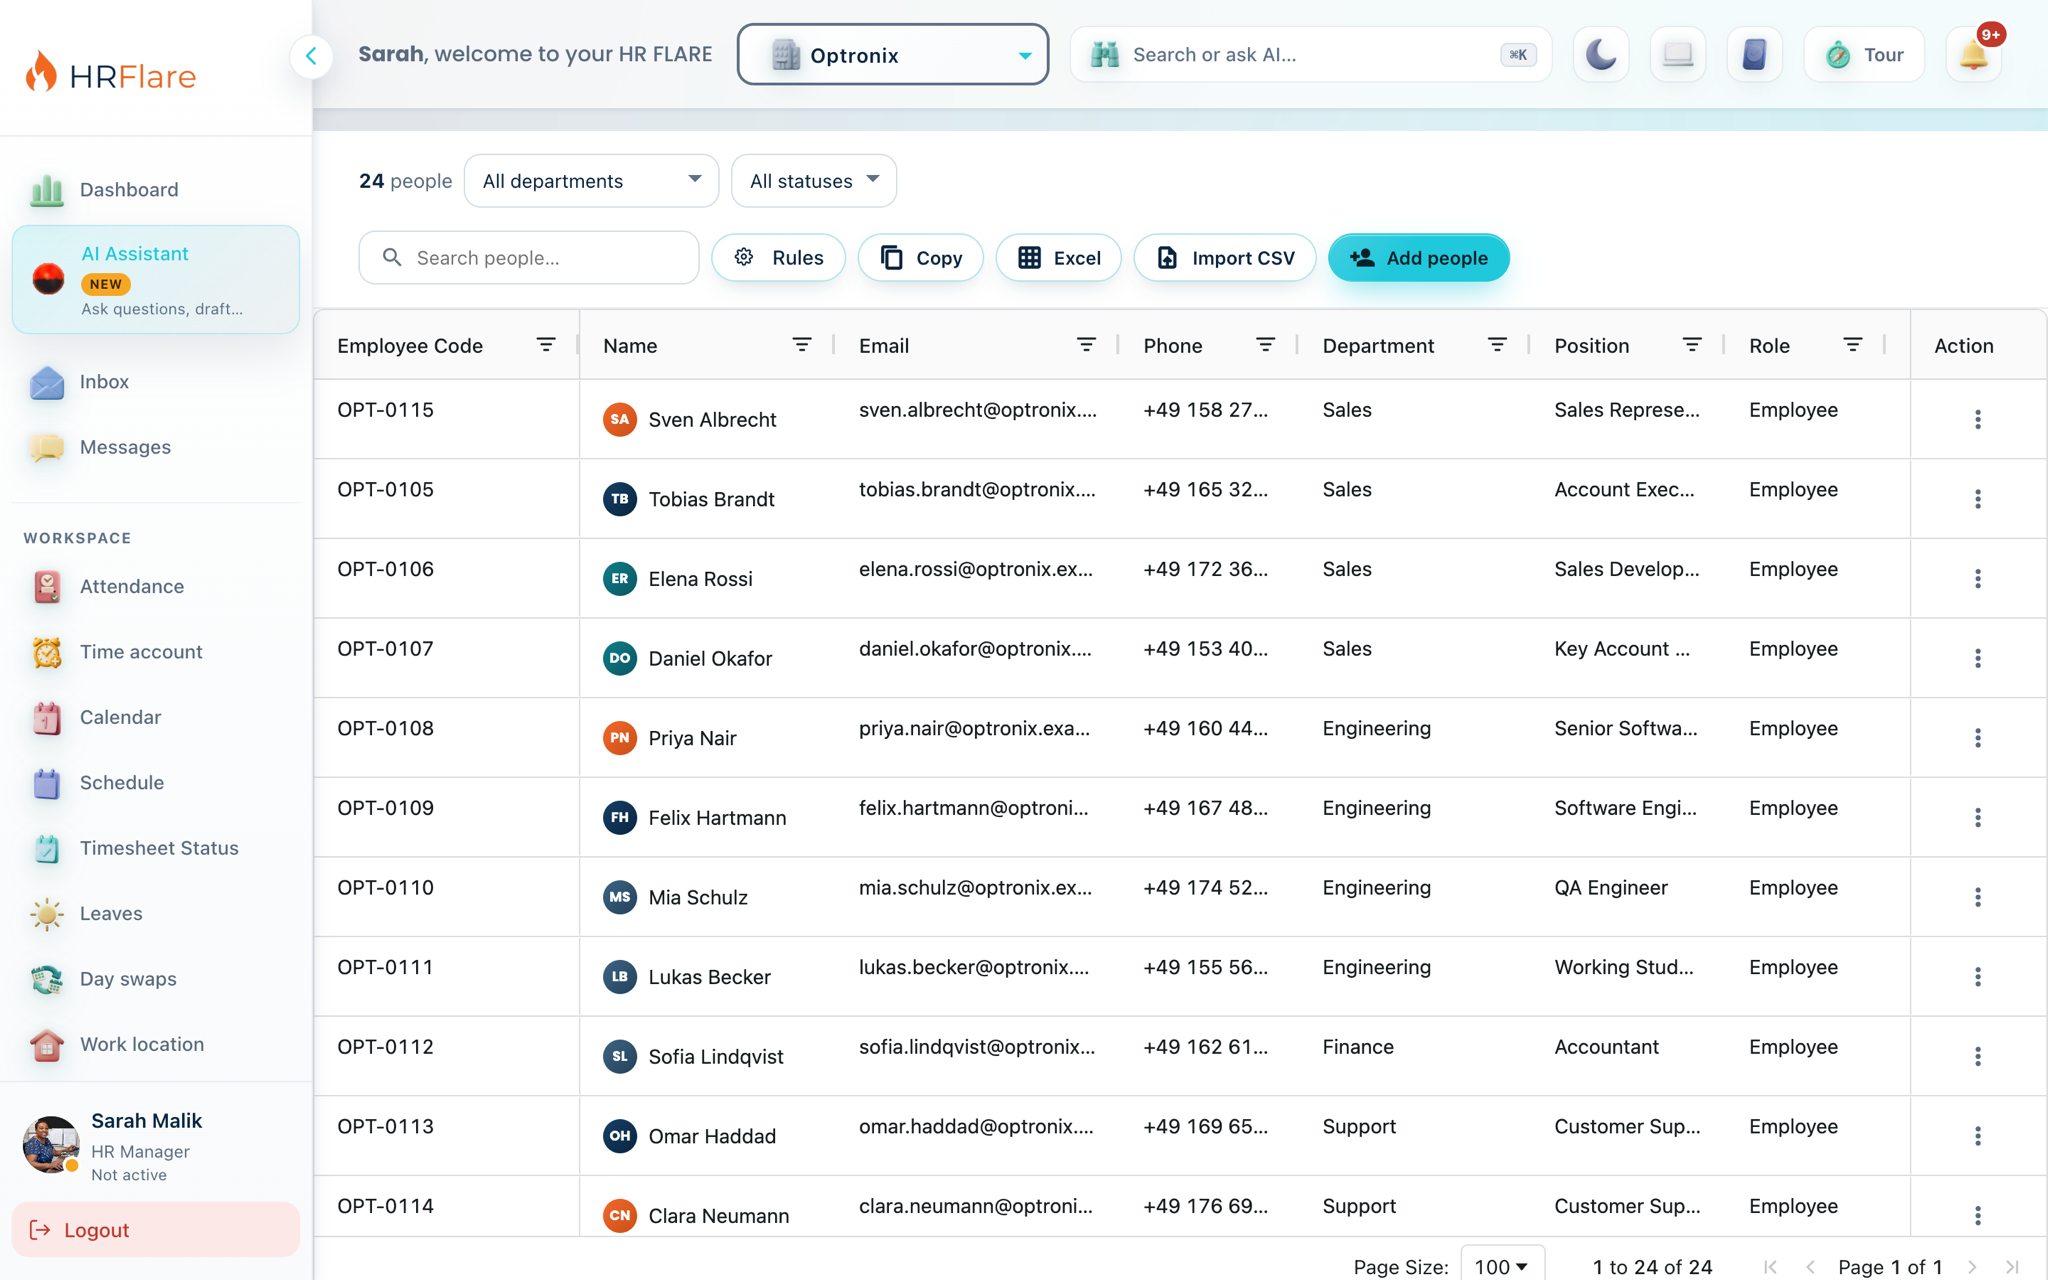Viewport: 2048px width, 1280px height.
Task: Open notifications bell with 9+ badge
Action: (x=1975, y=54)
